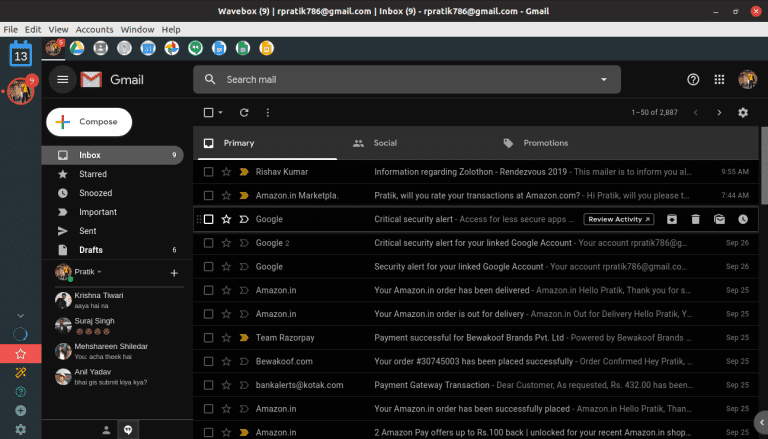Open Wavebox settings gear in sidebar

[x=21, y=429]
